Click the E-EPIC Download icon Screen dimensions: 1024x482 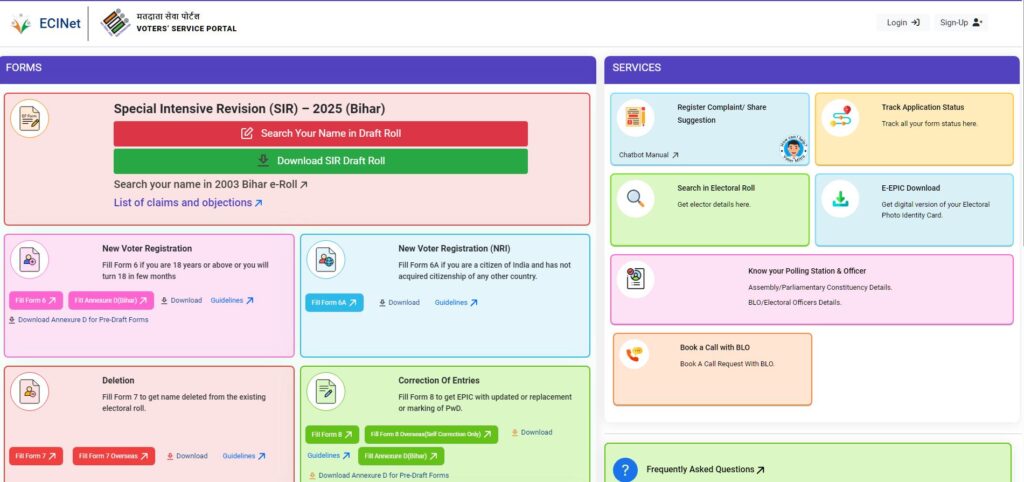[x=840, y=198]
